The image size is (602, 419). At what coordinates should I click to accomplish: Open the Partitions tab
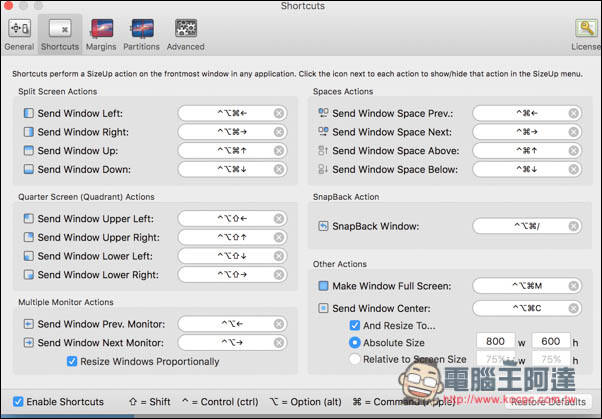tap(141, 35)
